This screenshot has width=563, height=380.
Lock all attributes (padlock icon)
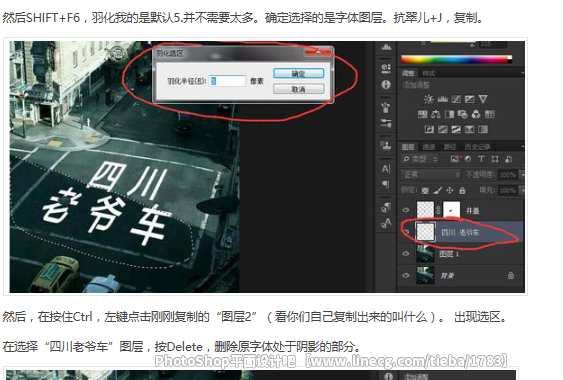[x=462, y=190]
